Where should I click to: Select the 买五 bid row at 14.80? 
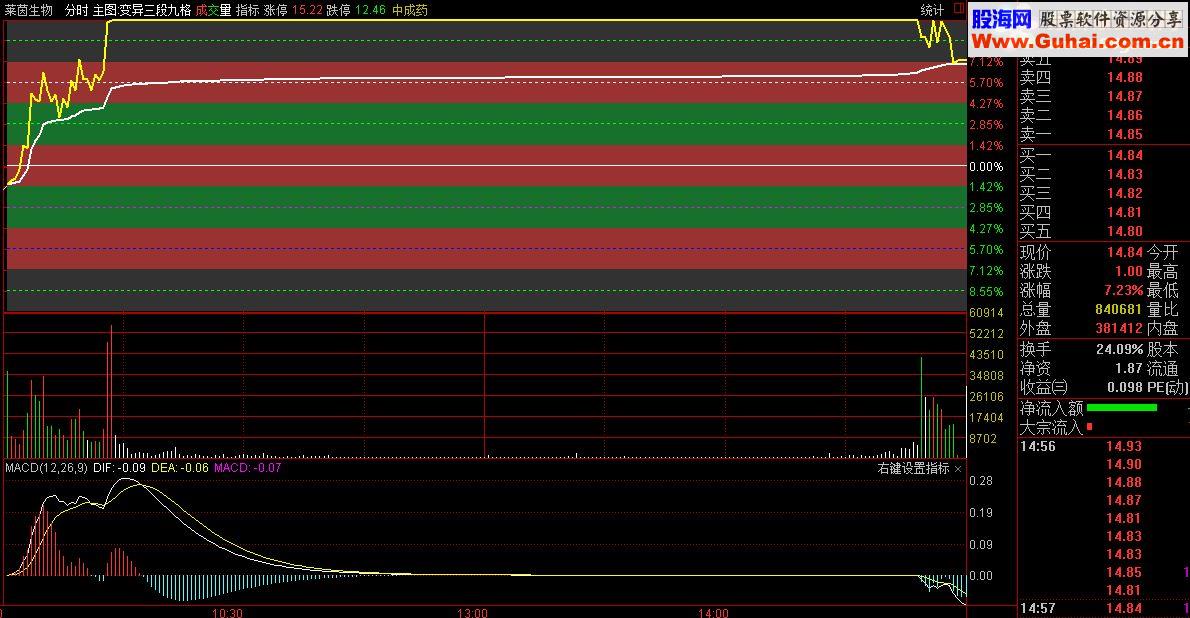[x=1081, y=232]
